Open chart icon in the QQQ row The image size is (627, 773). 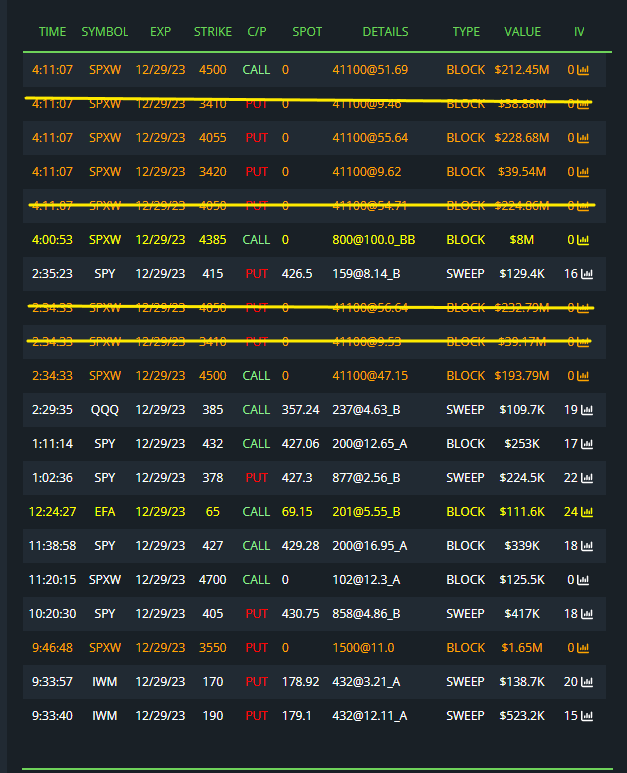[587, 410]
